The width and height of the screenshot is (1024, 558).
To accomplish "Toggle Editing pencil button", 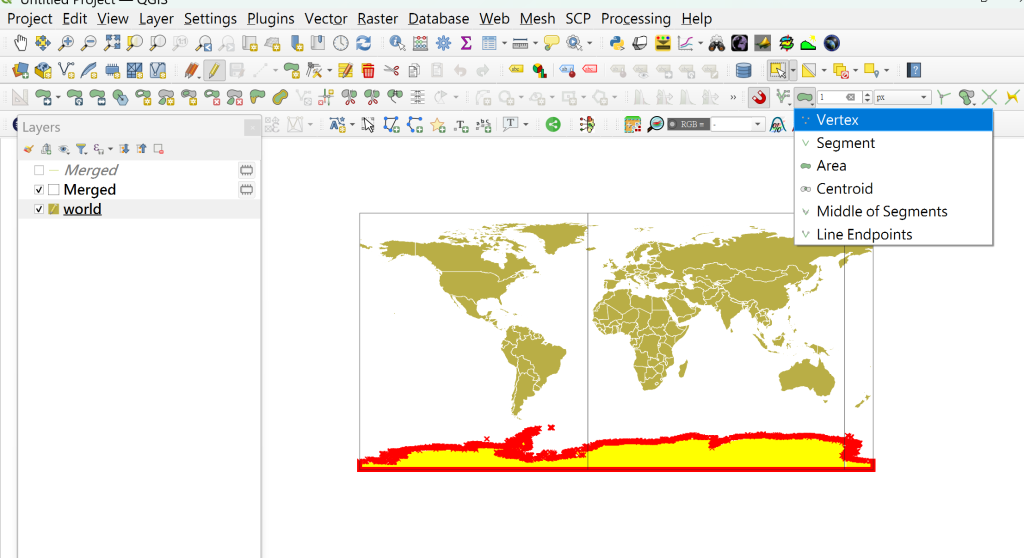I will point(214,70).
